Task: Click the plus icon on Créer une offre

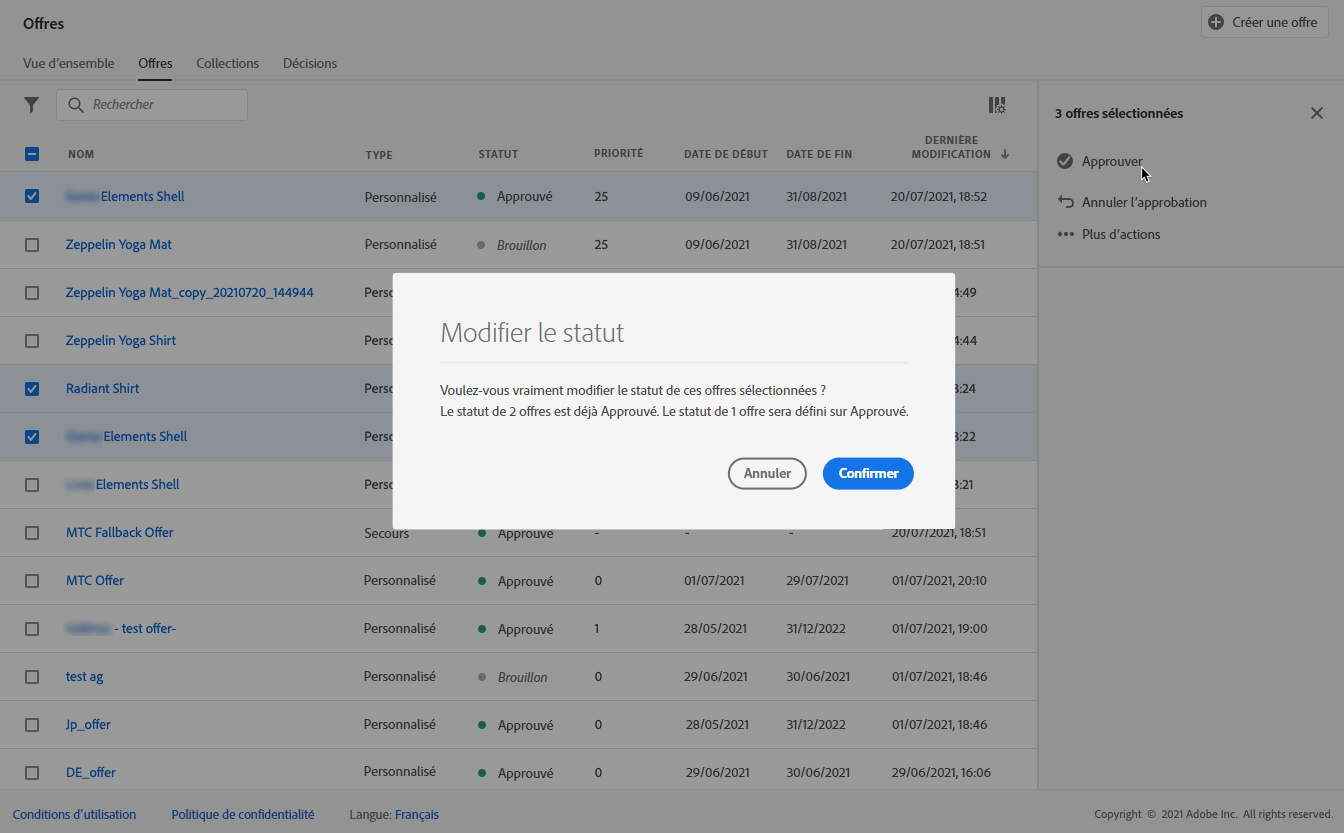Action: (x=1216, y=22)
